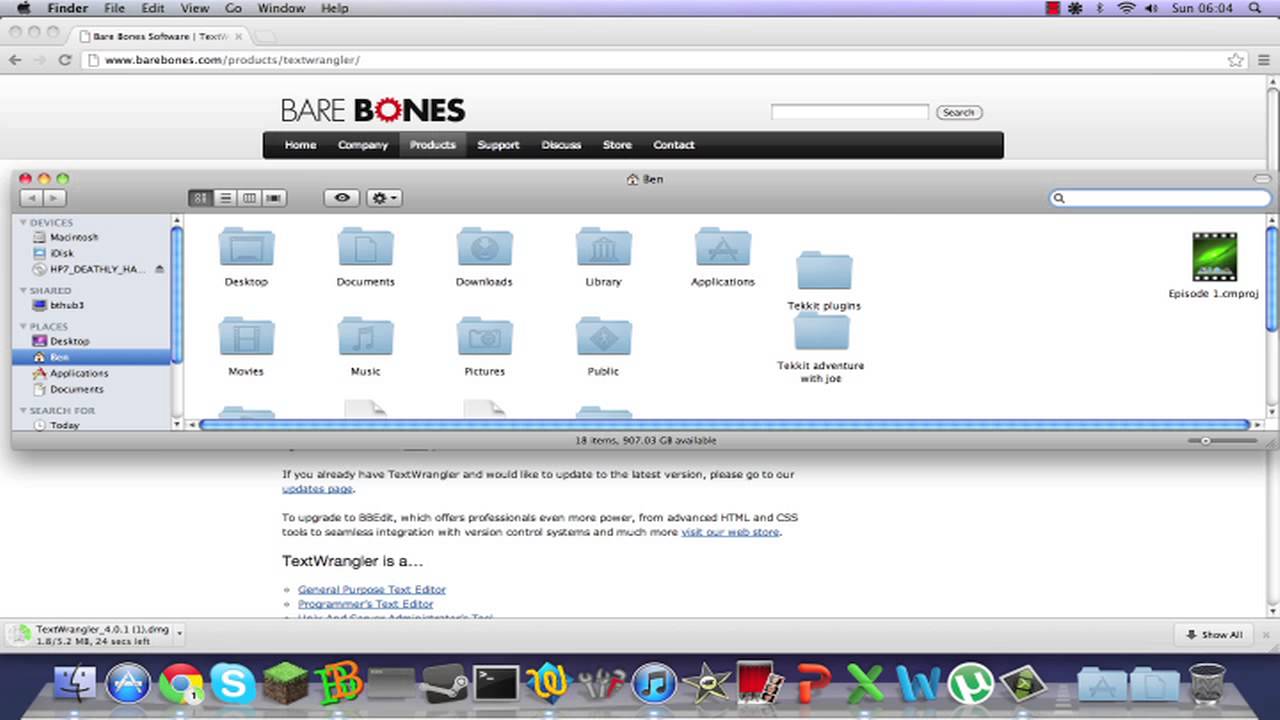This screenshot has height=720, width=1280.
Task: Open the Library folder
Action: tap(603, 257)
